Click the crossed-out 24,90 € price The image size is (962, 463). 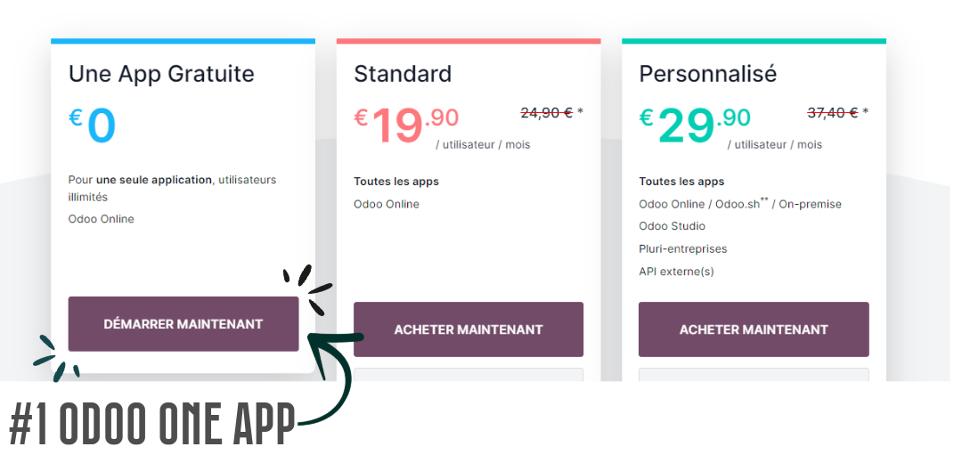(547, 113)
